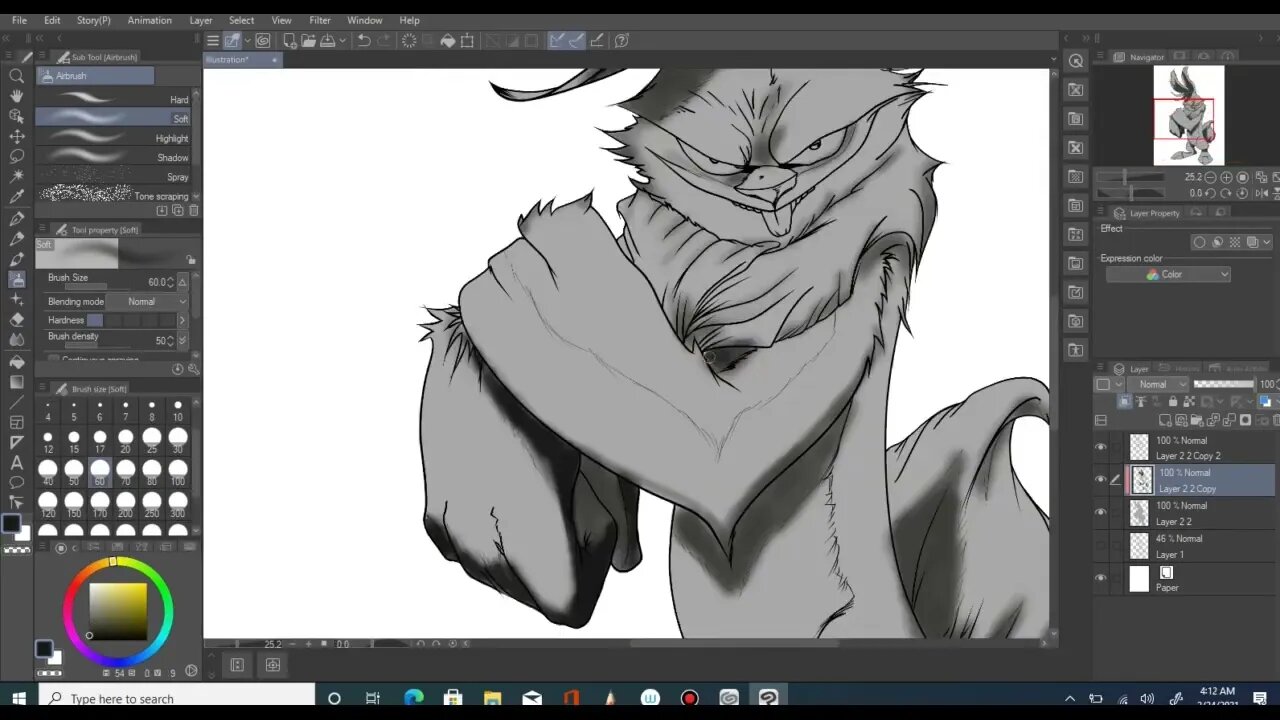Select the Hard airbrush sub tool
Screen dimensions: 1280x720
point(114,98)
